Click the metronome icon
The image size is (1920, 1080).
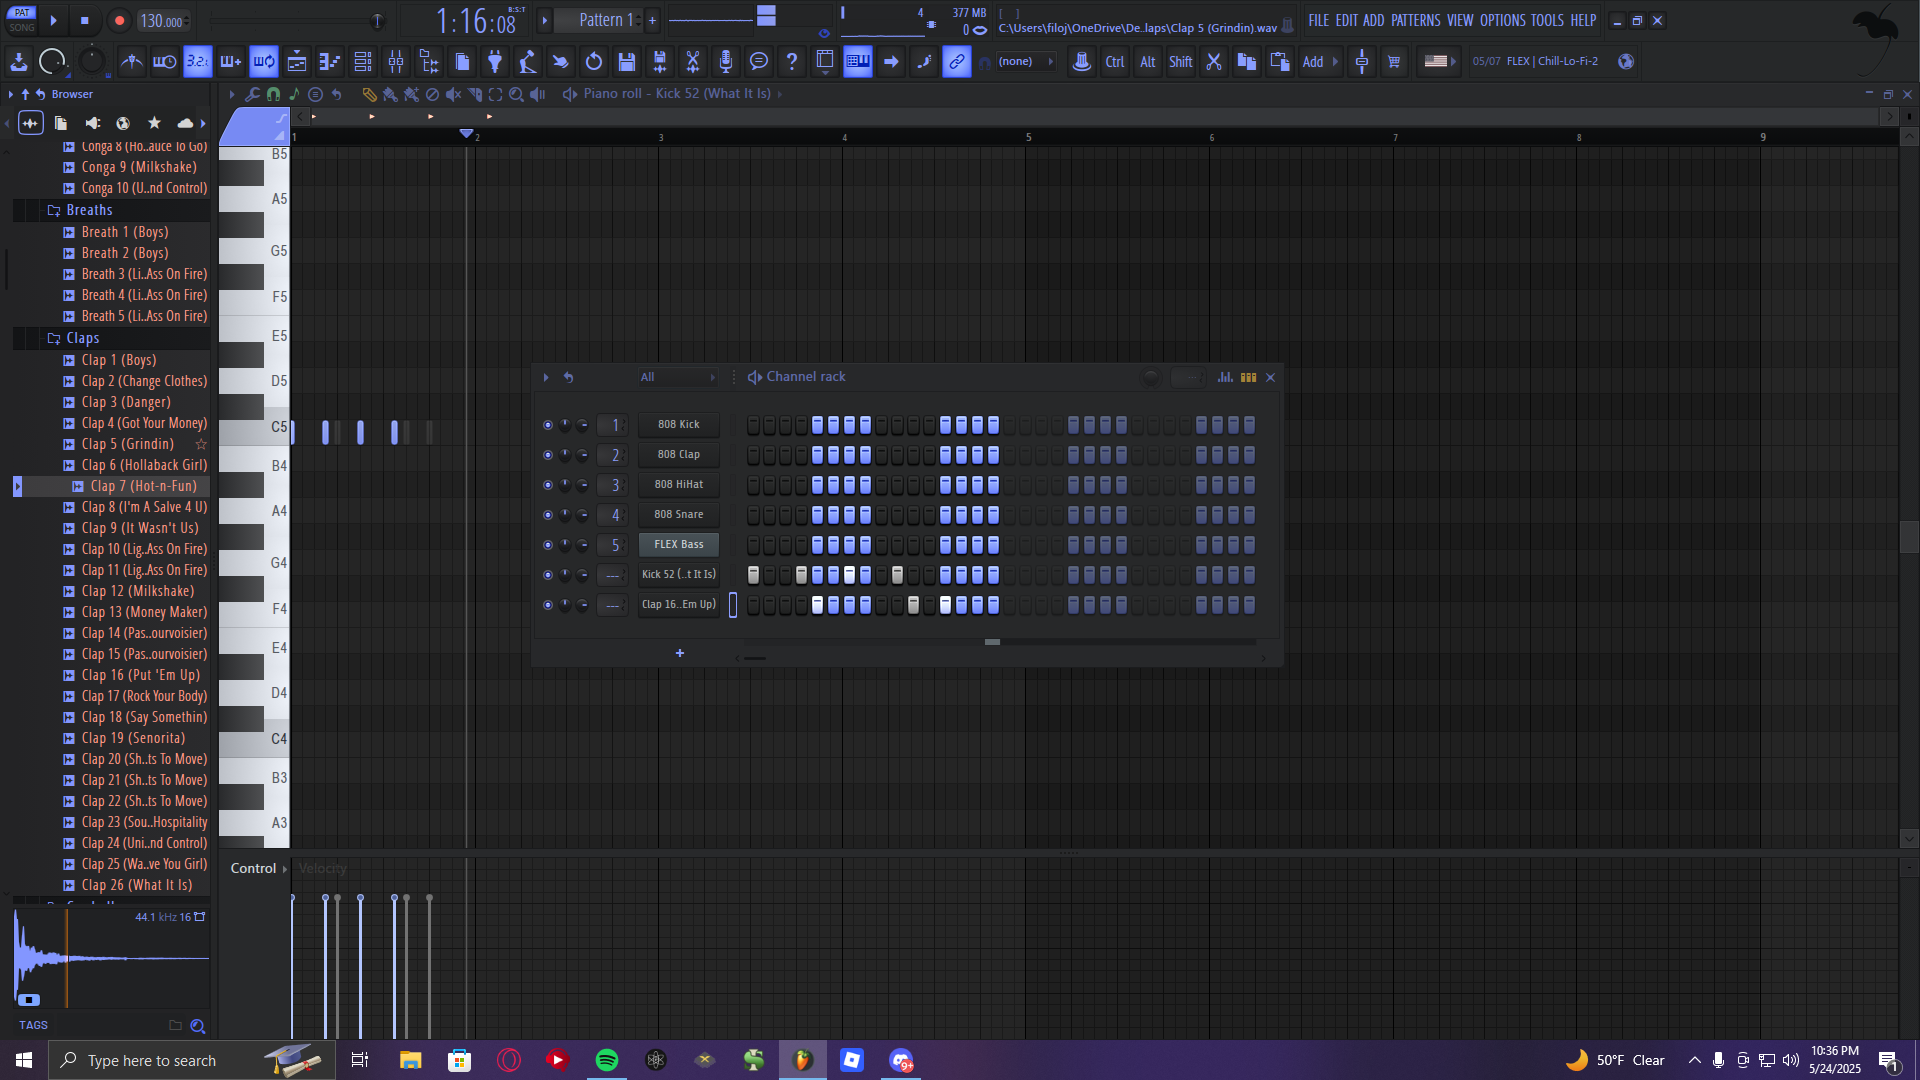(x=131, y=62)
